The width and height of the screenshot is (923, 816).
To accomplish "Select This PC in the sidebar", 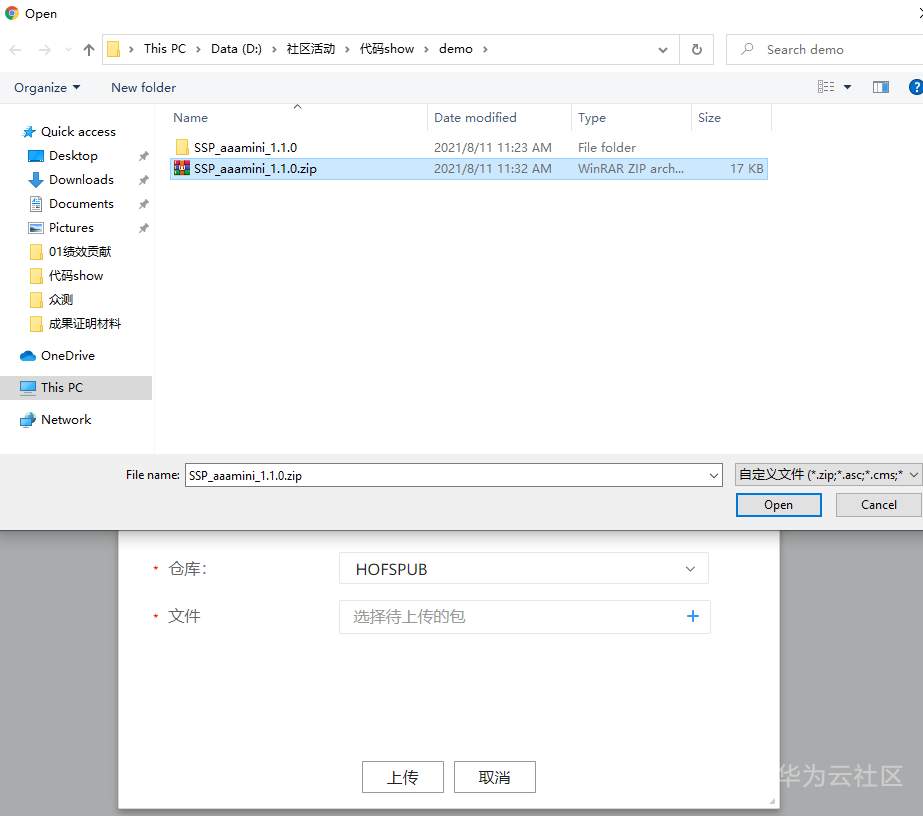I will (x=76, y=387).
